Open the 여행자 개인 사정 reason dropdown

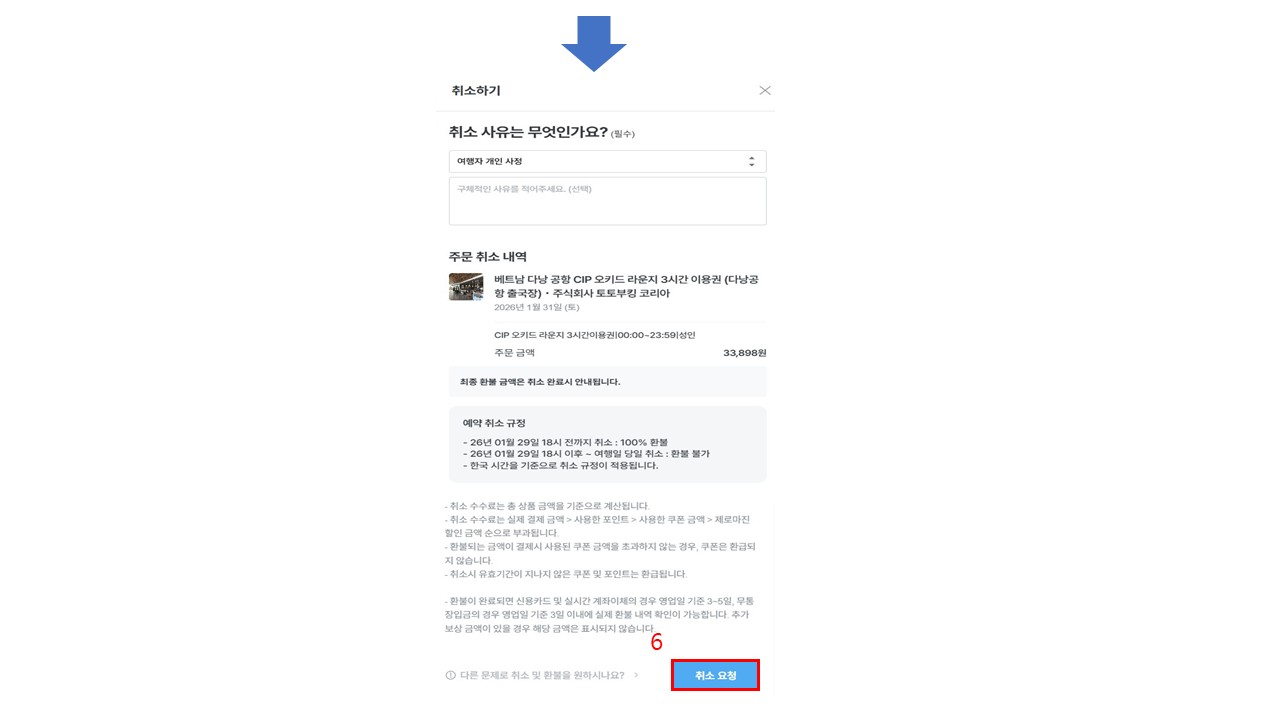pyautogui.click(x=607, y=161)
